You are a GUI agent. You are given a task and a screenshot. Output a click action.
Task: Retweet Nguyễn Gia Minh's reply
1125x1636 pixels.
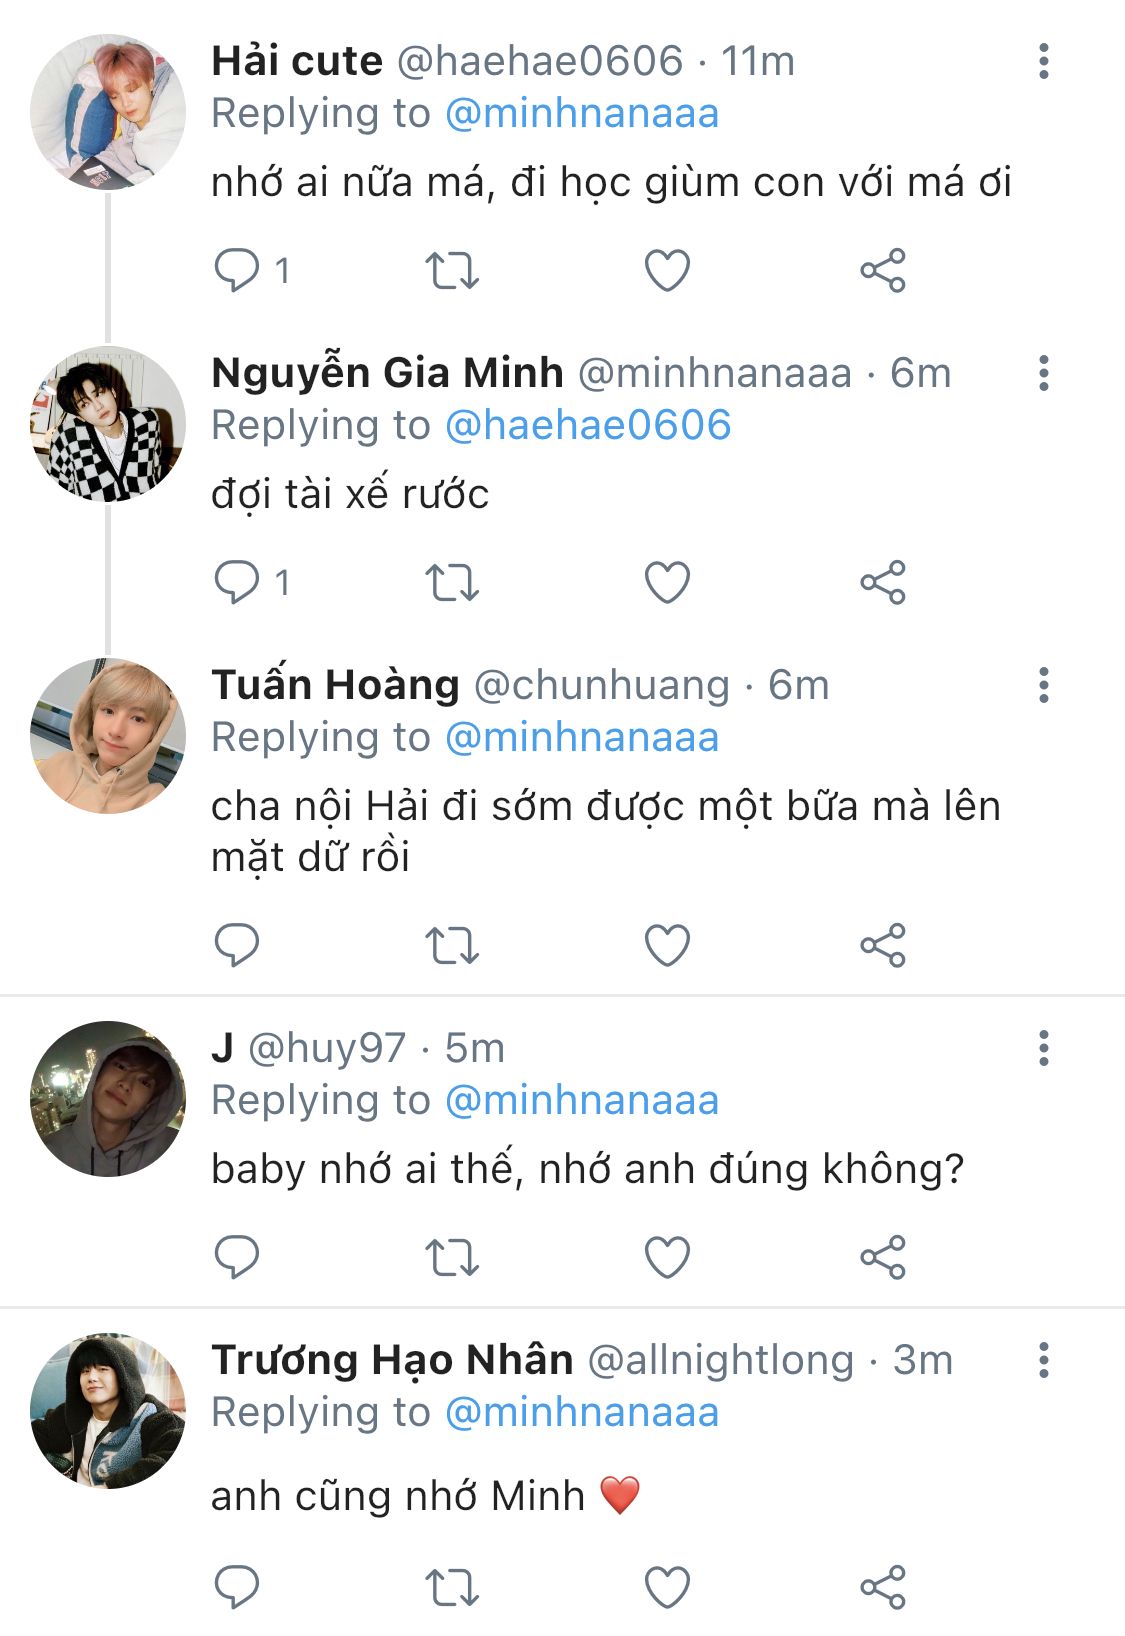[x=452, y=582]
